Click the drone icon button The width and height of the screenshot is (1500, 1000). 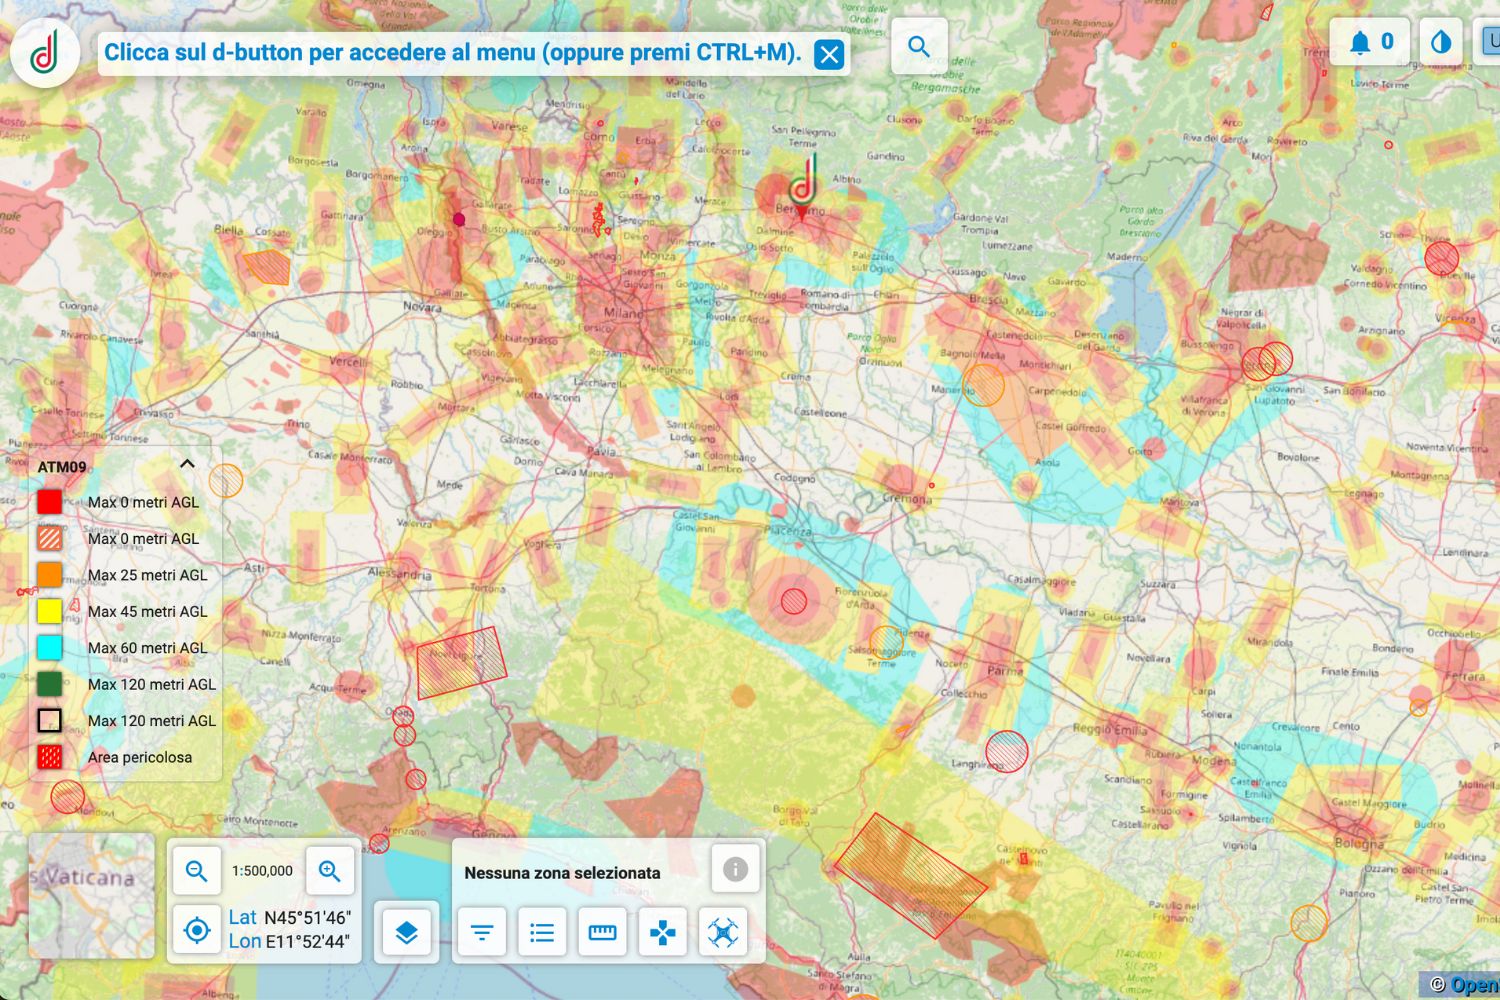tap(723, 932)
